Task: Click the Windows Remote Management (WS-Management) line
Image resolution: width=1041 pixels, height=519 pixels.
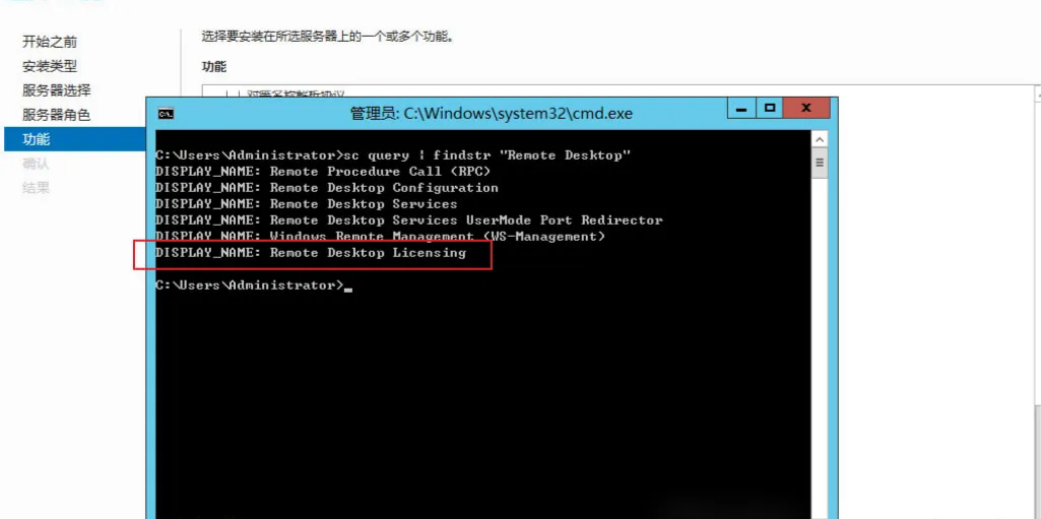Action: pos(380,236)
